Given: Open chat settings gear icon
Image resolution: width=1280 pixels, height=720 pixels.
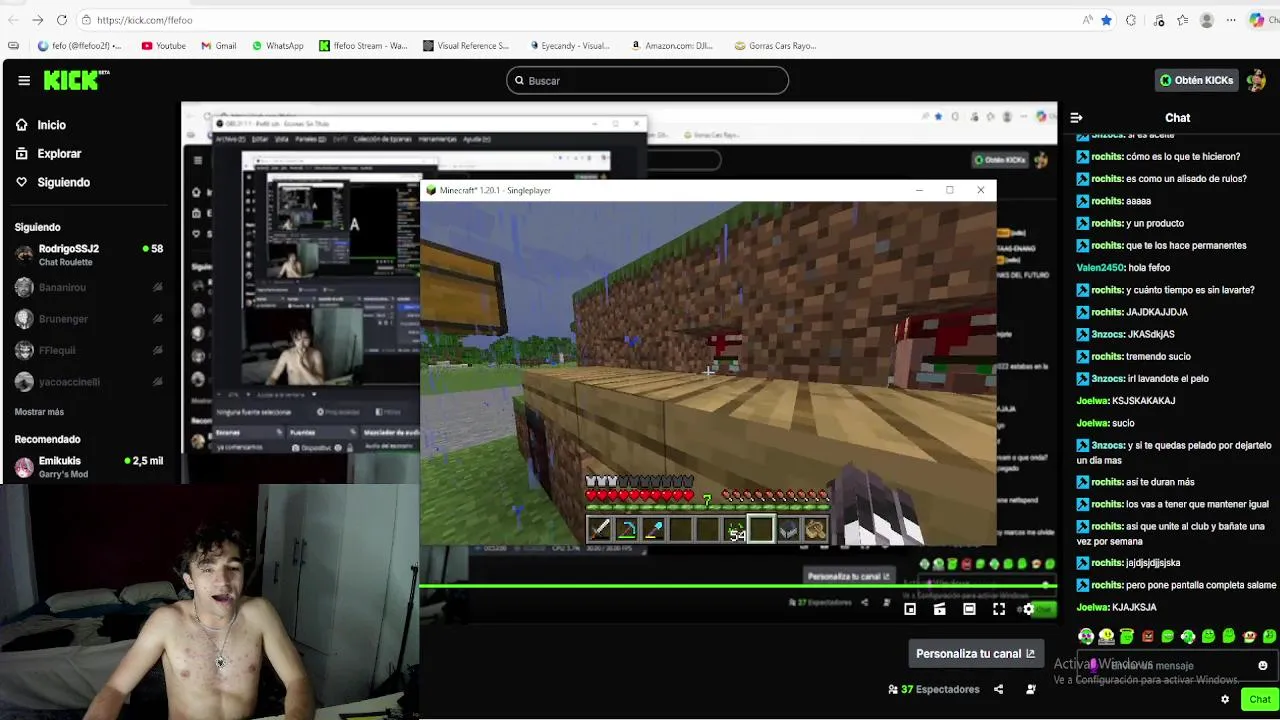Looking at the screenshot, I should coord(1225,700).
